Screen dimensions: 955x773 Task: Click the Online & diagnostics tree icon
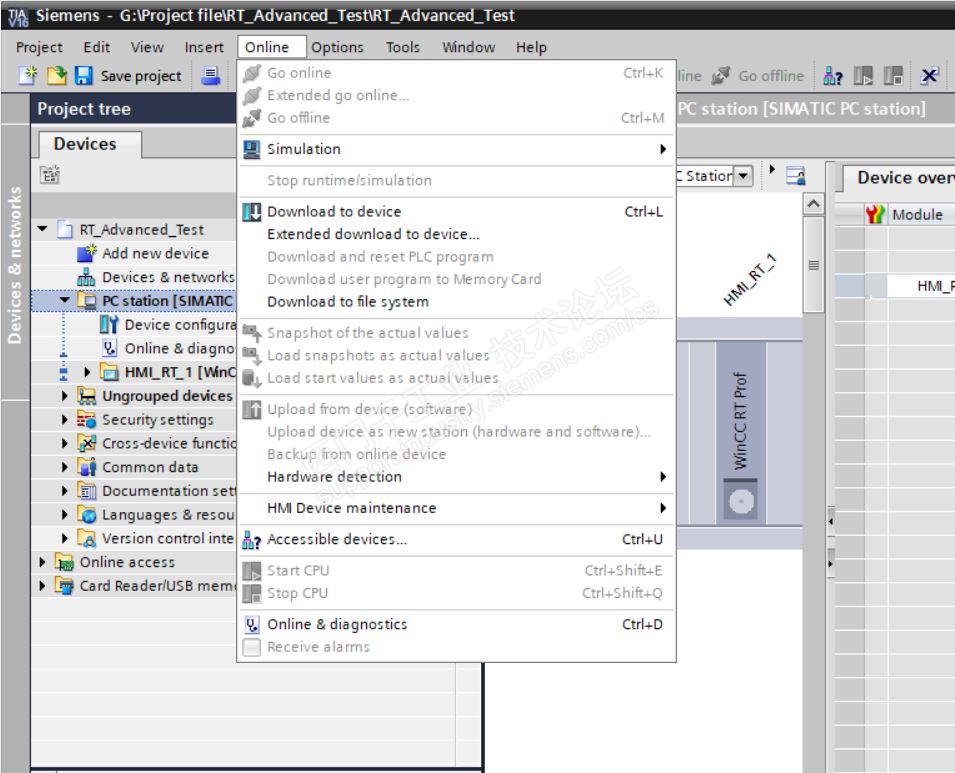tap(109, 348)
